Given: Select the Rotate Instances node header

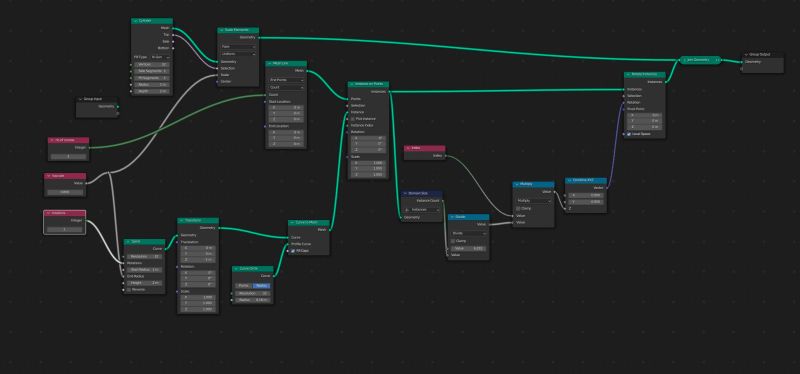Looking at the screenshot, I should pos(645,74).
